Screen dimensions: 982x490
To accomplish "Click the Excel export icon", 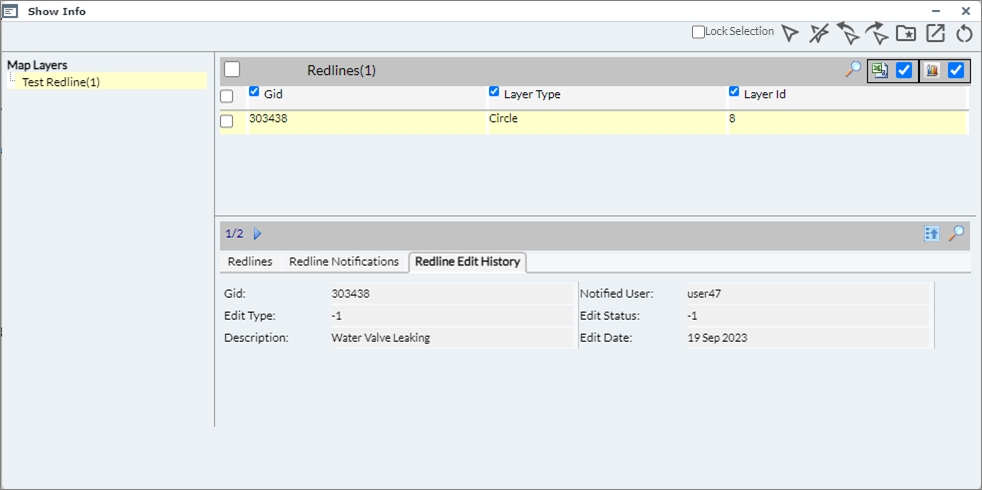I will tap(880, 70).
